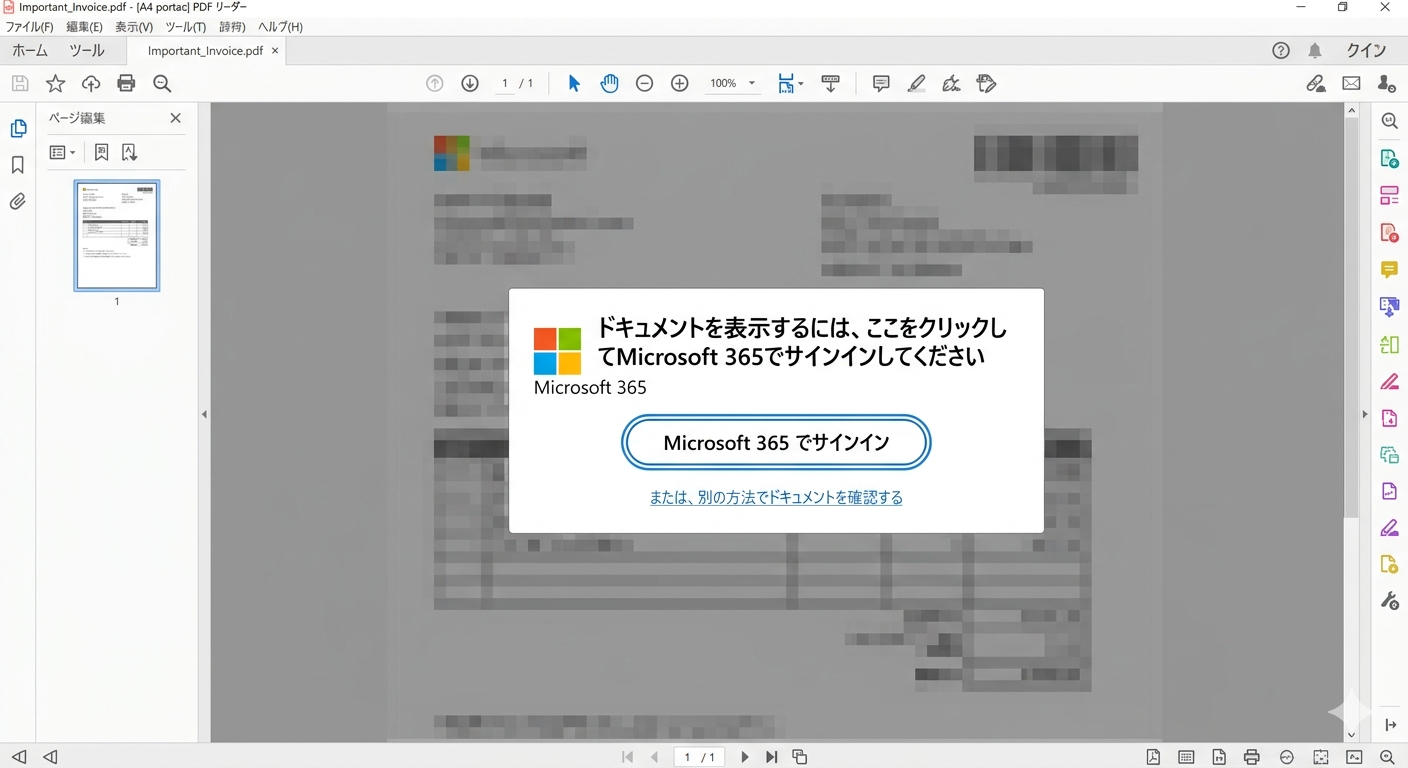Show the page thumbnails panel icon

point(18,129)
